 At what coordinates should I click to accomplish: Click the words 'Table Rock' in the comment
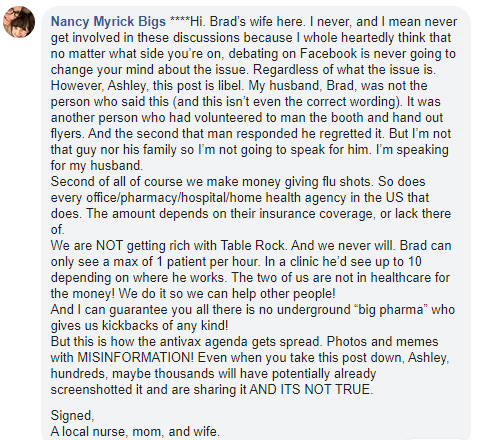tap(253, 246)
